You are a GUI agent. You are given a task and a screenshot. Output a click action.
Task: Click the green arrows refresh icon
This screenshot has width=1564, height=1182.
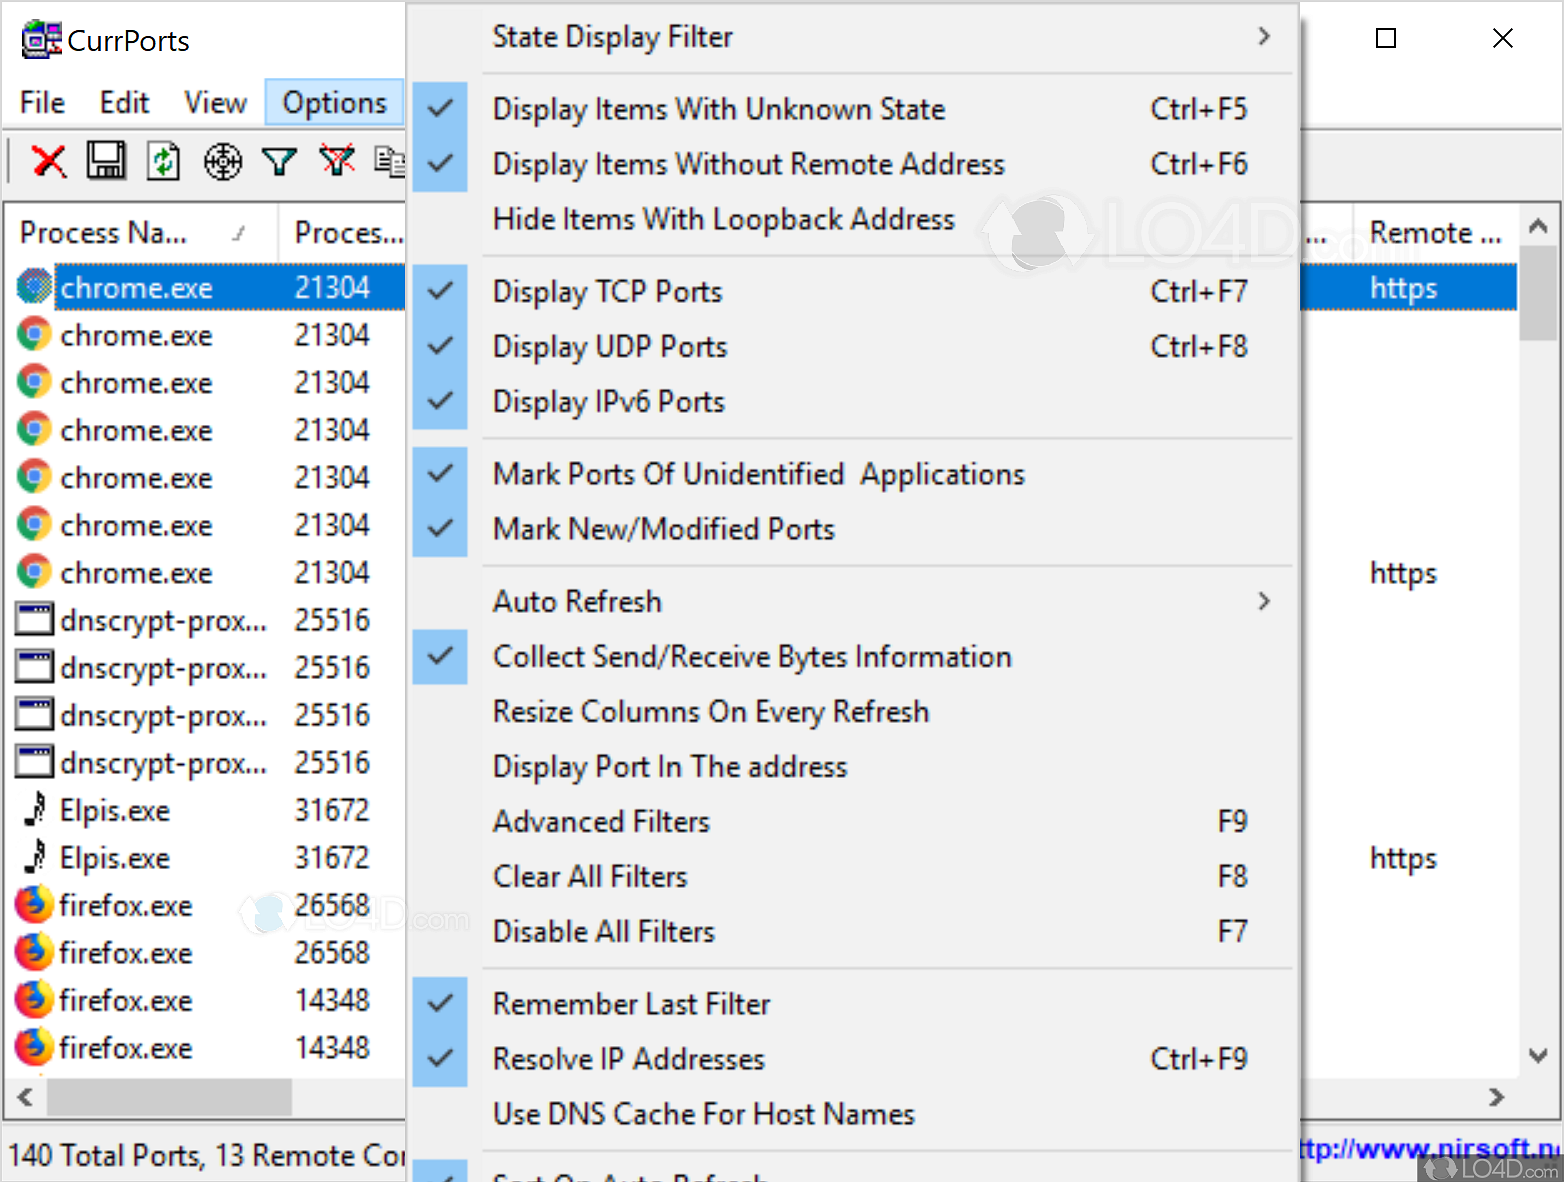click(x=164, y=160)
